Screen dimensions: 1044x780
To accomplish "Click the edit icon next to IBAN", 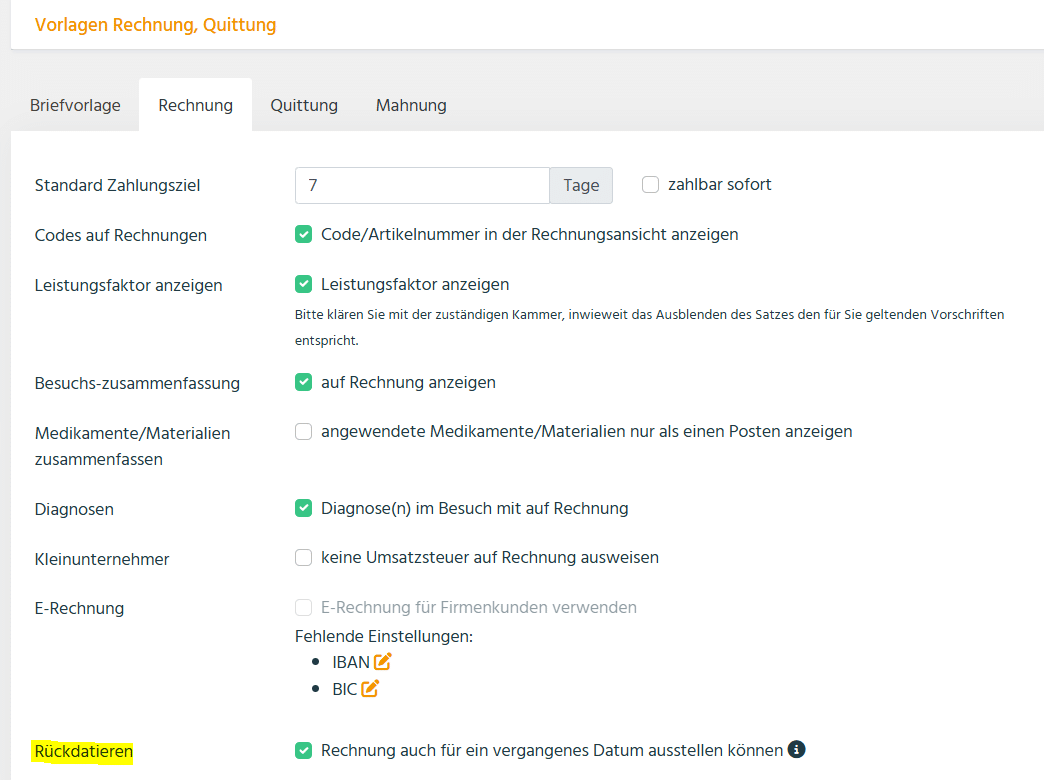I will tap(383, 662).
